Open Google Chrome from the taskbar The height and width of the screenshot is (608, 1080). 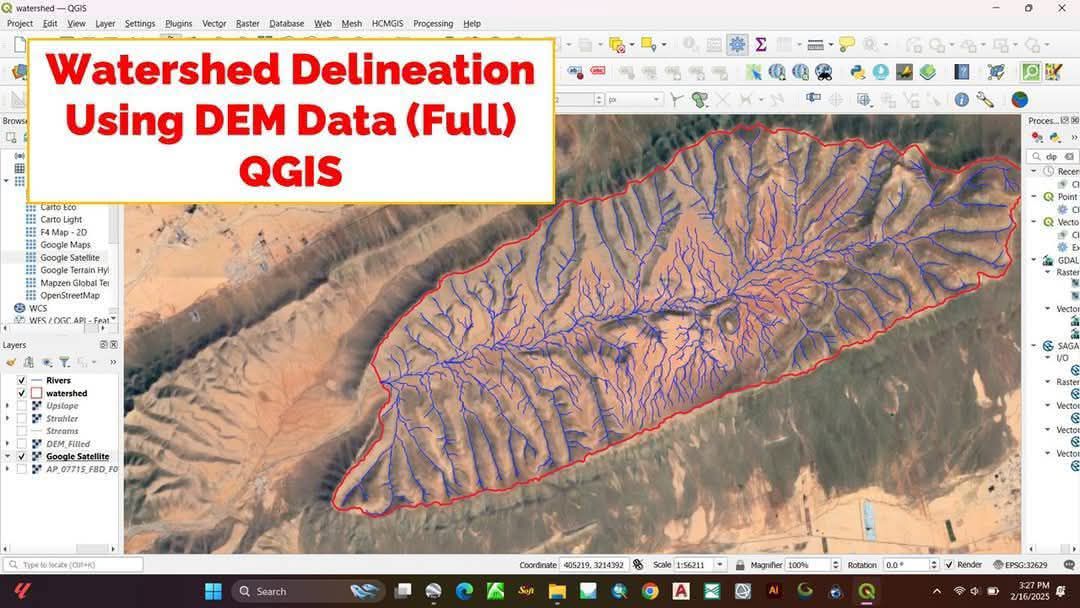point(650,591)
